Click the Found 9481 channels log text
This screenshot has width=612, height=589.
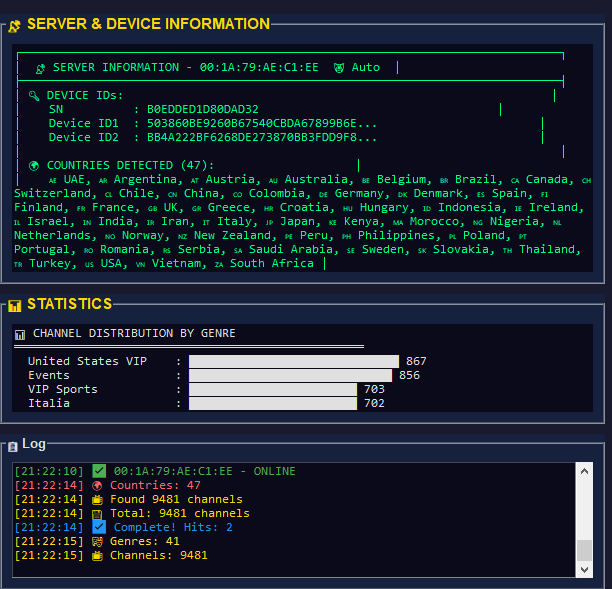pos(176,499)
